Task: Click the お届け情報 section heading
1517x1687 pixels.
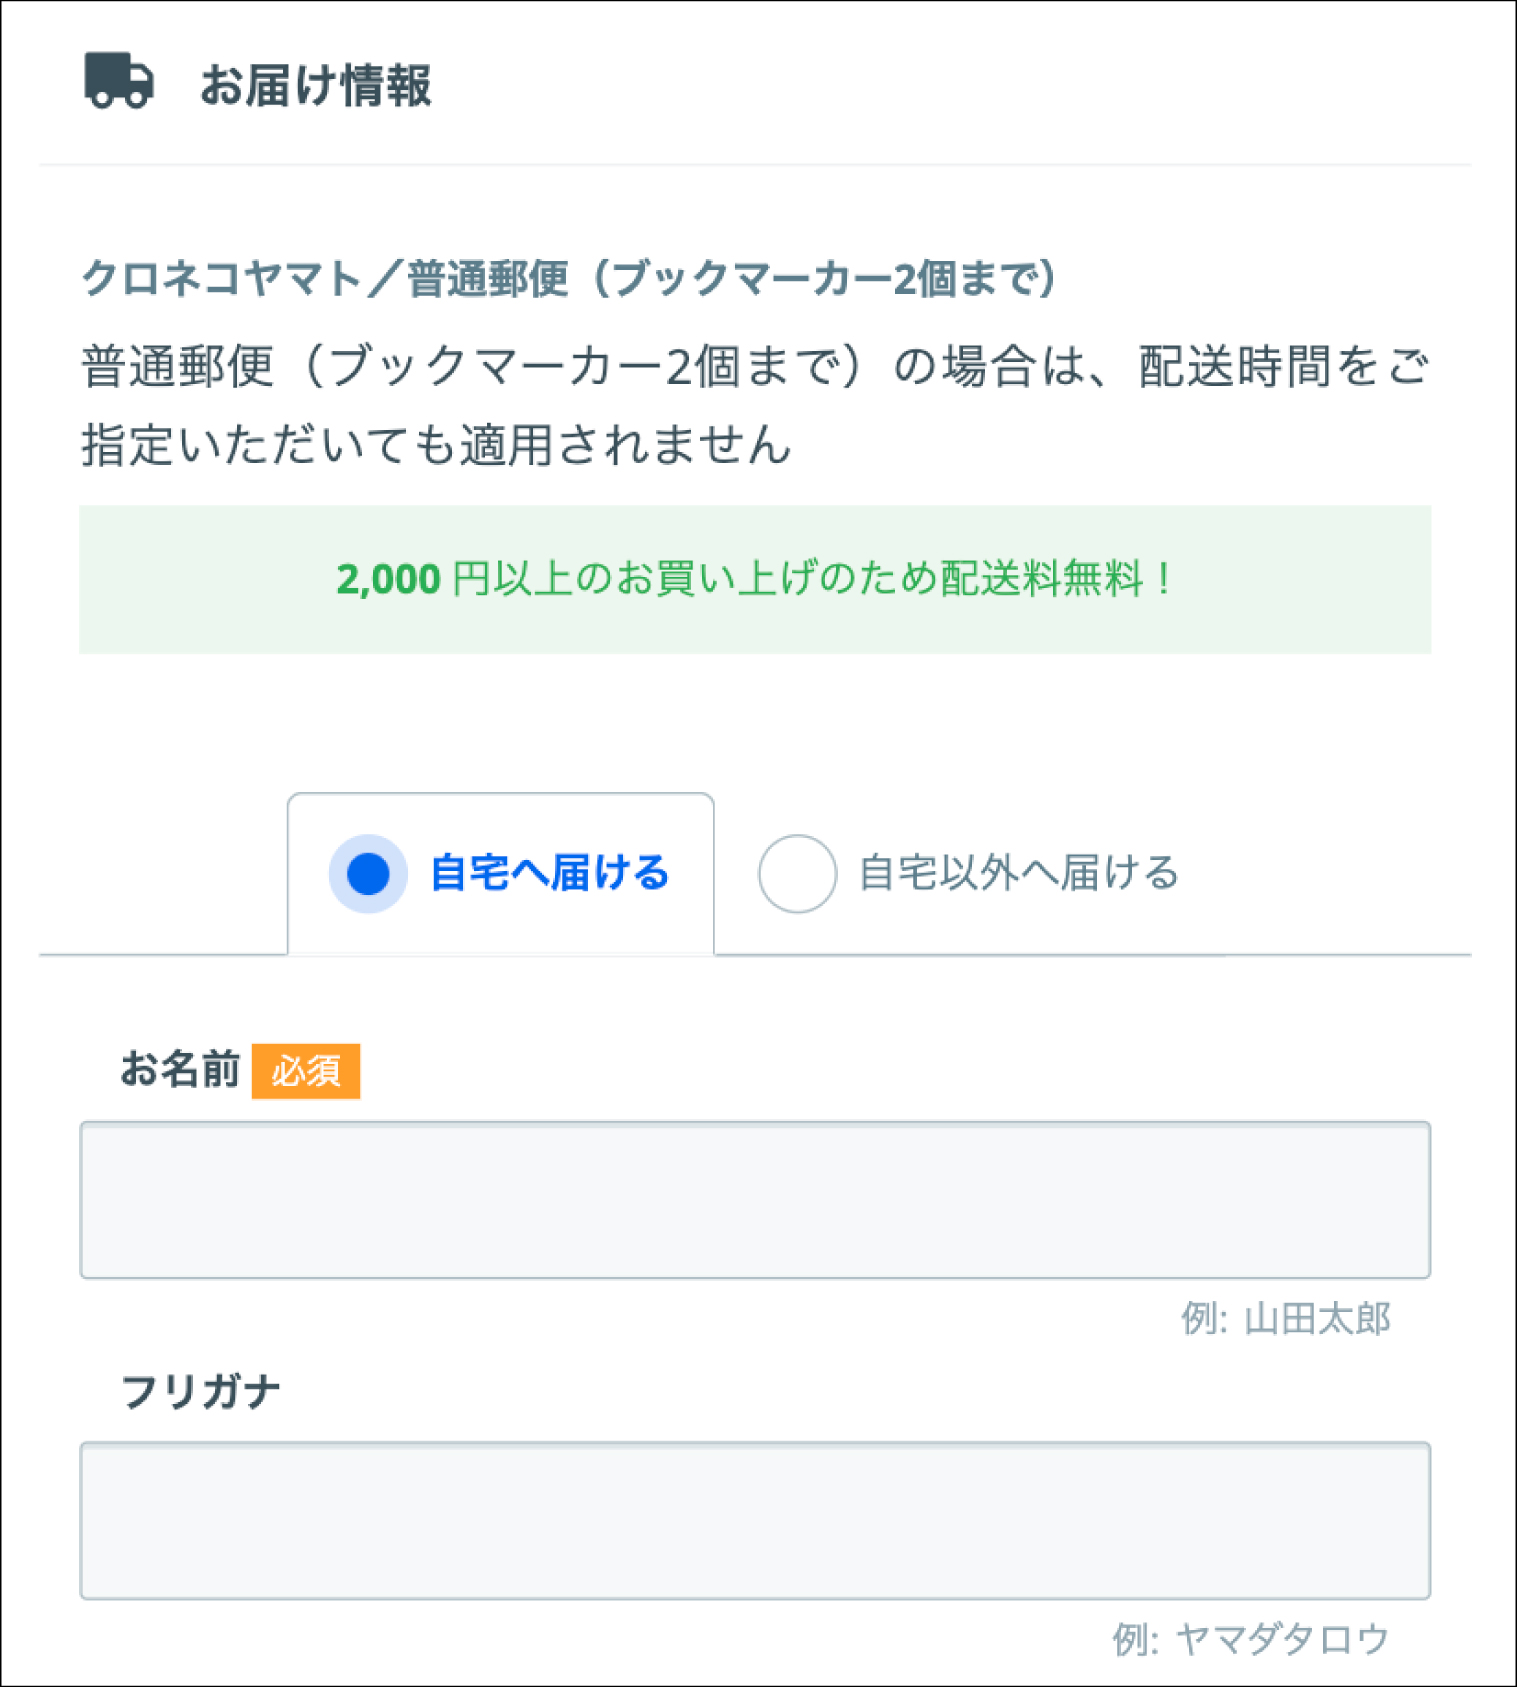Action: pos(315,85)
